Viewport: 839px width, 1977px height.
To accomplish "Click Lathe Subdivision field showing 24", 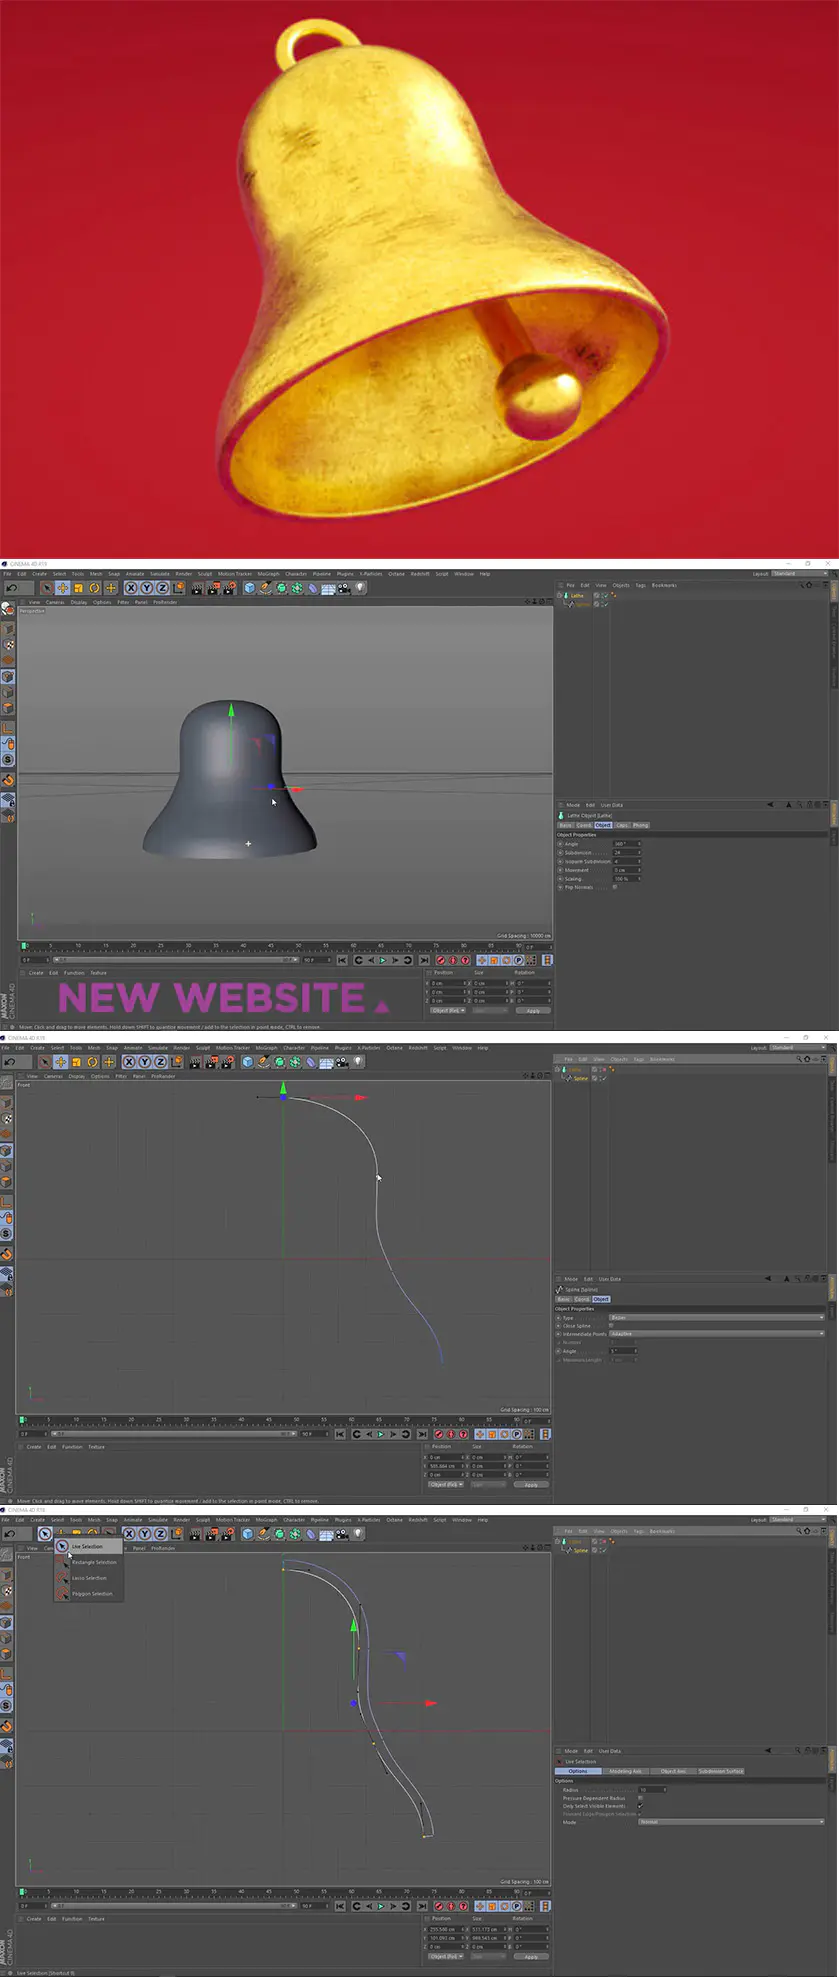I will [x=626, y=853].
